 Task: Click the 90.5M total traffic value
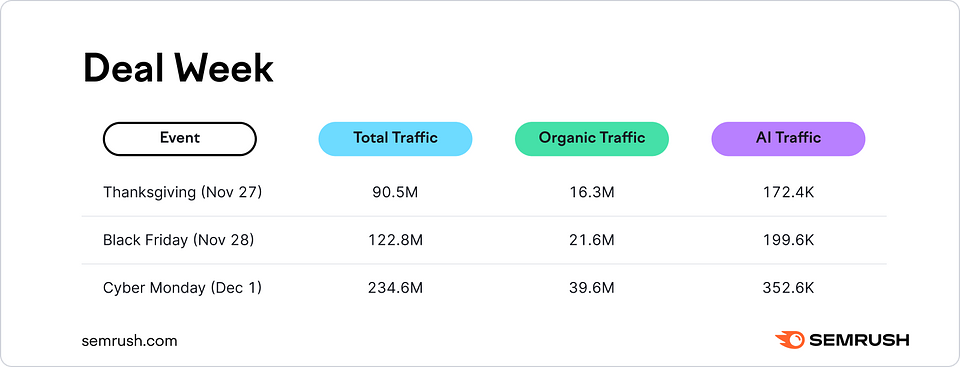click(x=395, y=192)
